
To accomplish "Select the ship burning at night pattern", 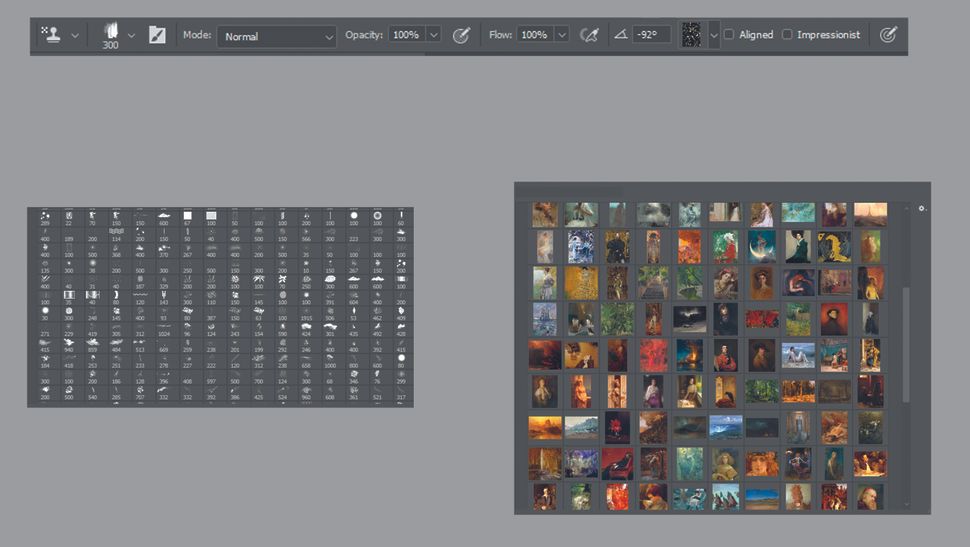I will (x=689, y=356).
